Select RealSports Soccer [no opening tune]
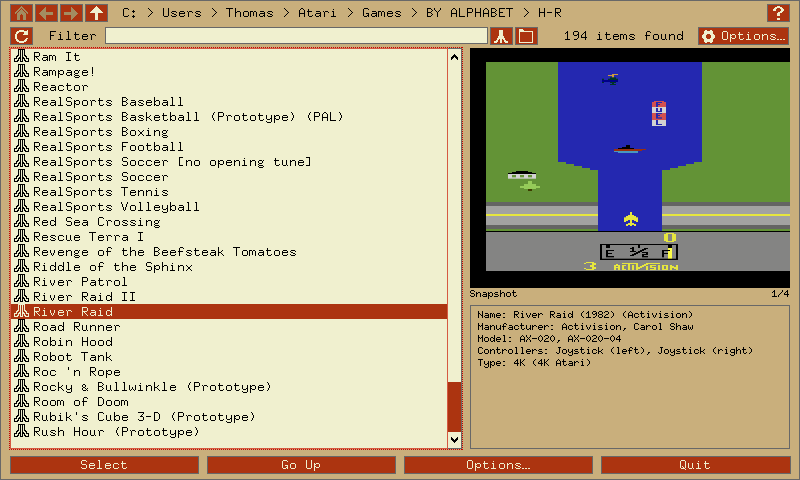 (x=229, y=162)
